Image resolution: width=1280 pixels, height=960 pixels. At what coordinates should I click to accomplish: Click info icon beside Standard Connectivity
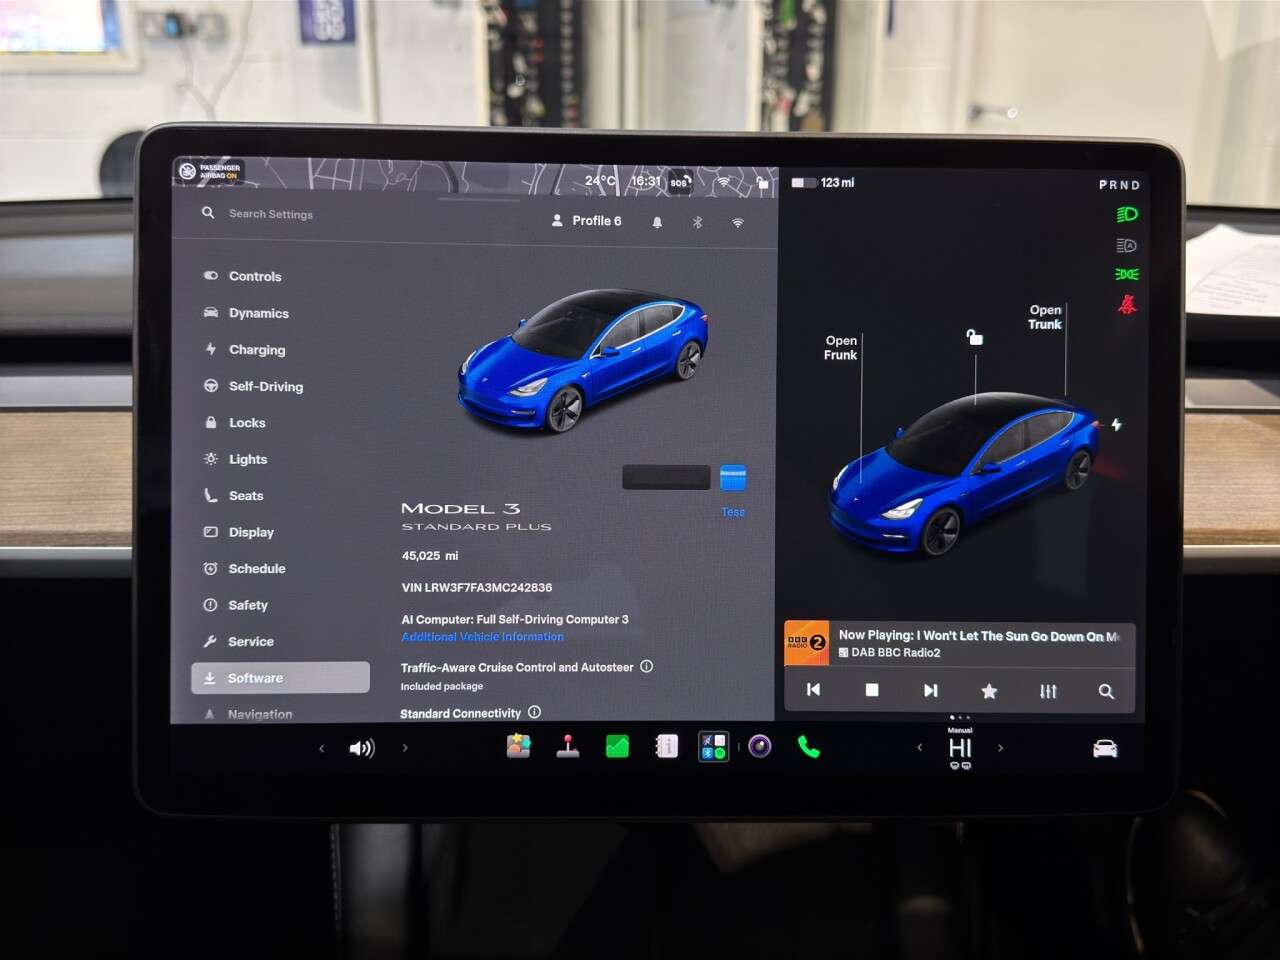click(534, 712)
